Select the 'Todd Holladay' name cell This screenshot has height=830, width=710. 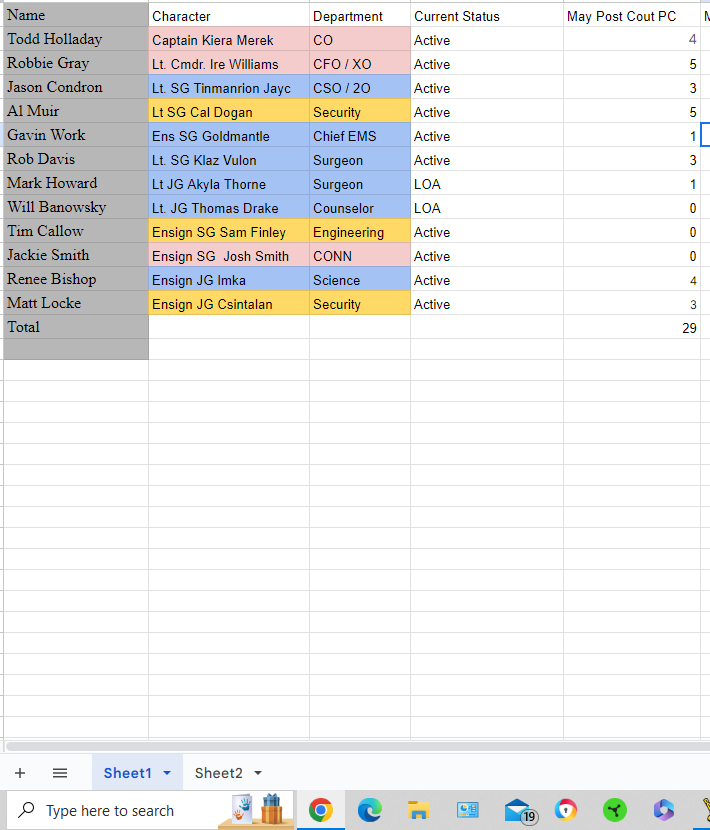coord(75,40)
